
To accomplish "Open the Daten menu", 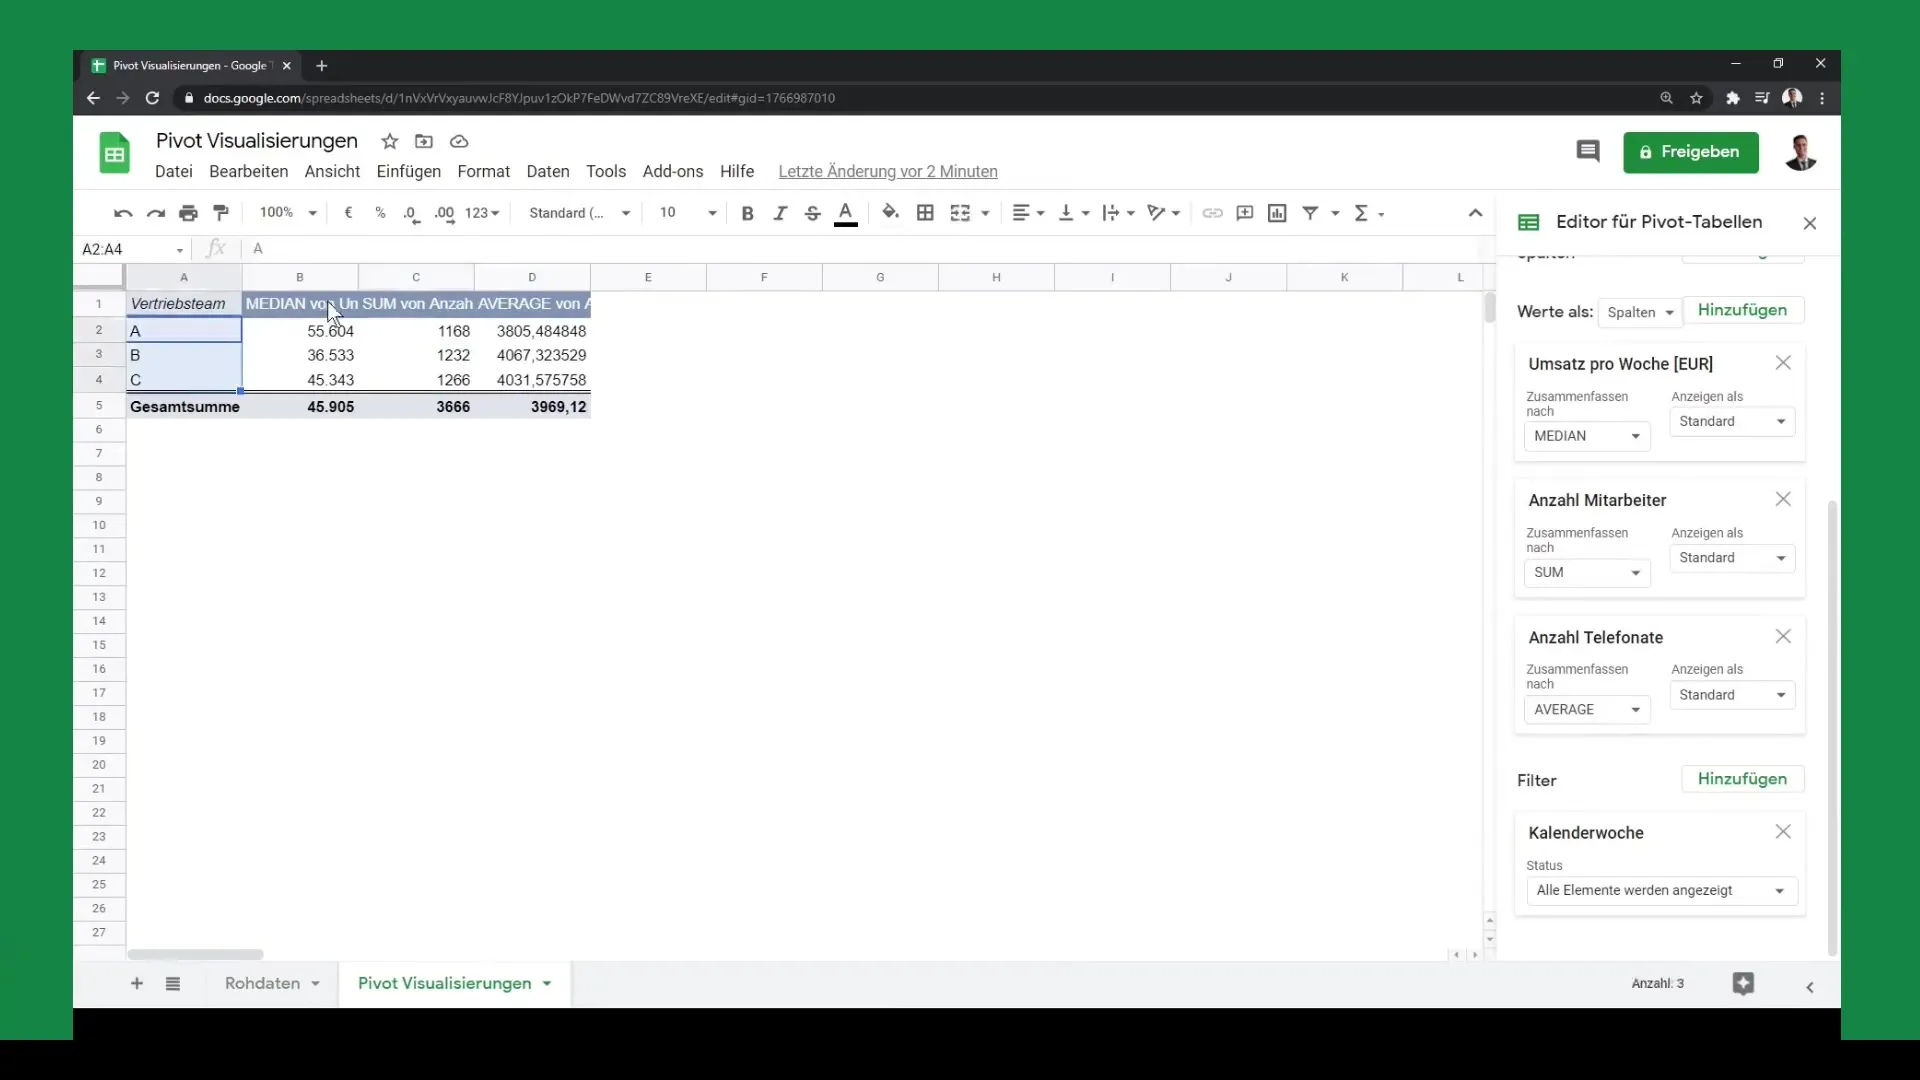I will pyautogui.click(x=548, y=172).
